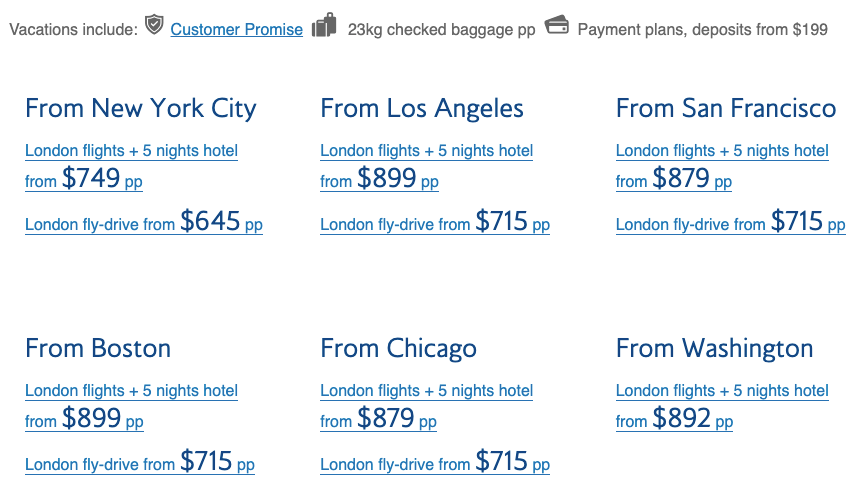This screenshot has height=496, width=847.
Task: Select New York fly-drive from $645 offer
Action: pyautogui.click(x=144, y=221)
